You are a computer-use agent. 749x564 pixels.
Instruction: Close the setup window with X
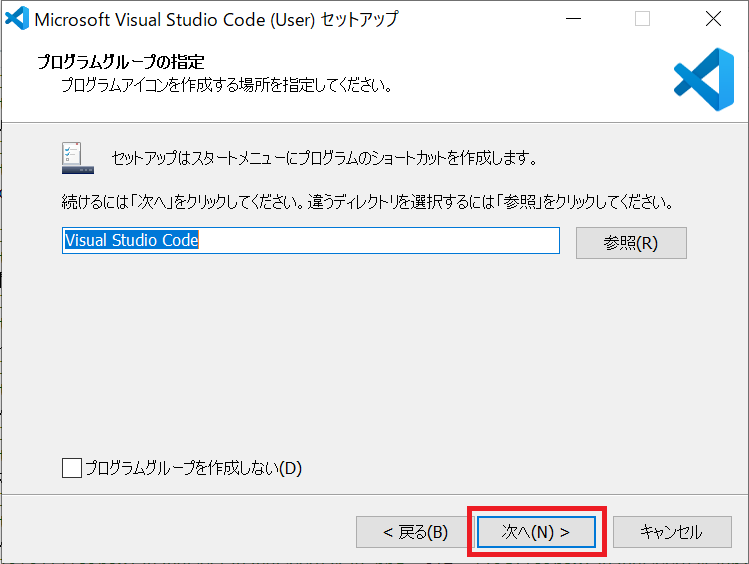click(713, 19)
